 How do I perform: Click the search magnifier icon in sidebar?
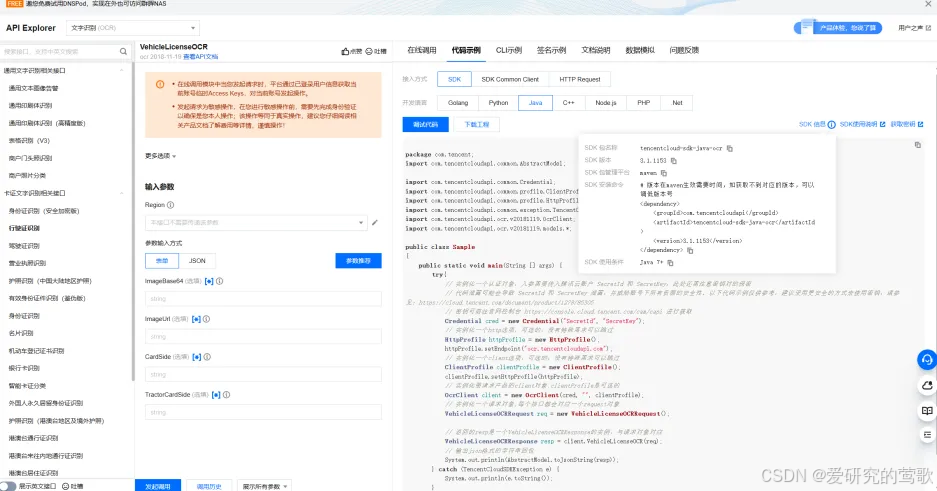[x=123, y=51]
